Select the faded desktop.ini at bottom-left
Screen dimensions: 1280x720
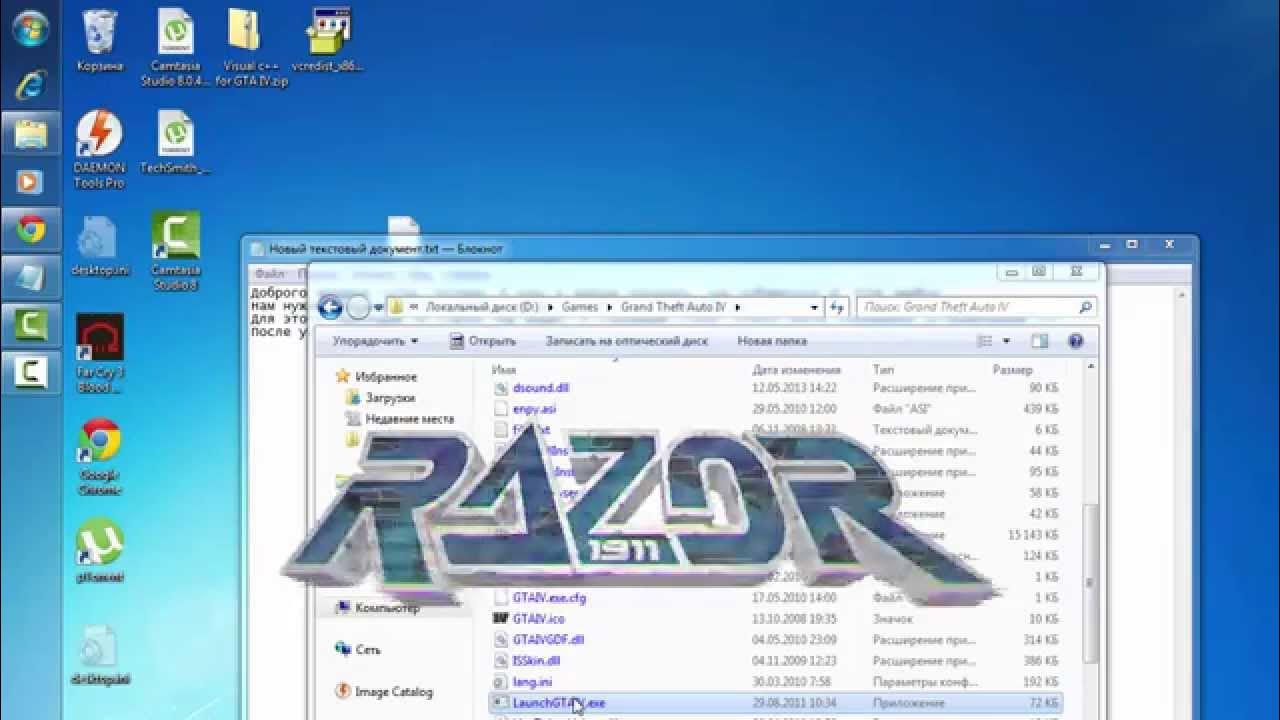pyautogui.click(x=99, y=655)
